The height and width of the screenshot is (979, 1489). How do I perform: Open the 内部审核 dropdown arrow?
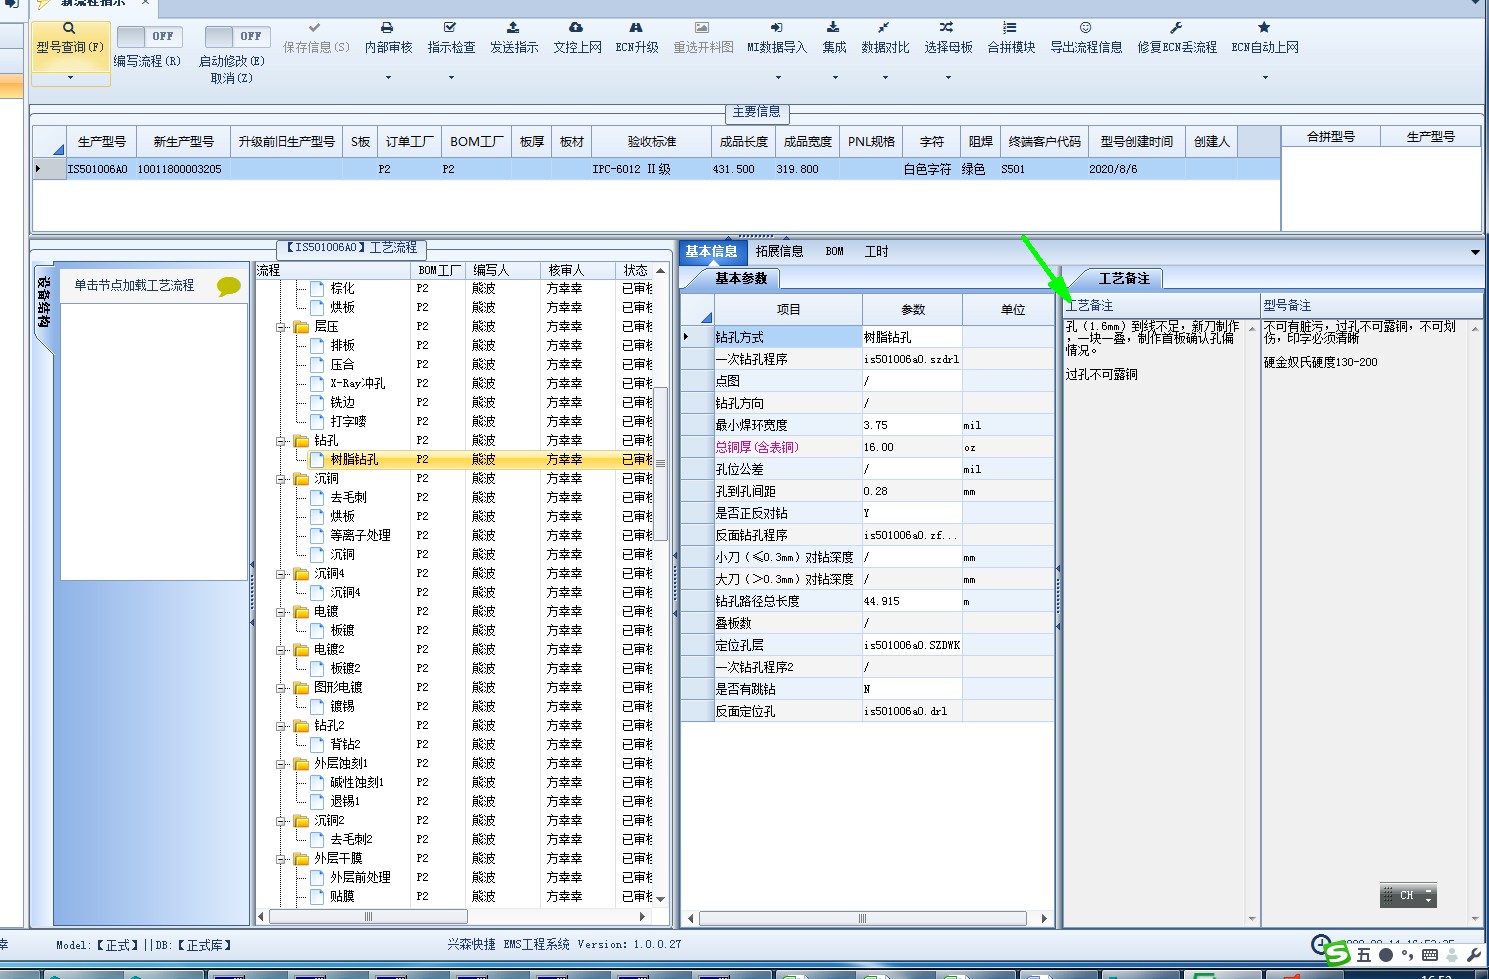[388, 77]
